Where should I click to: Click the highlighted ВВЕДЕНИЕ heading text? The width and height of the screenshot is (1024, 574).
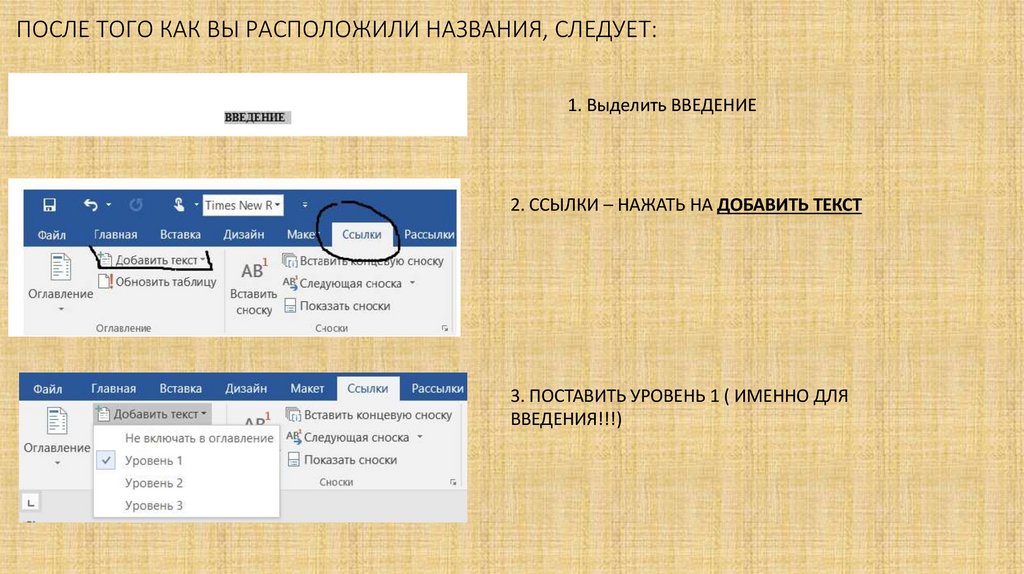(255, 118)
